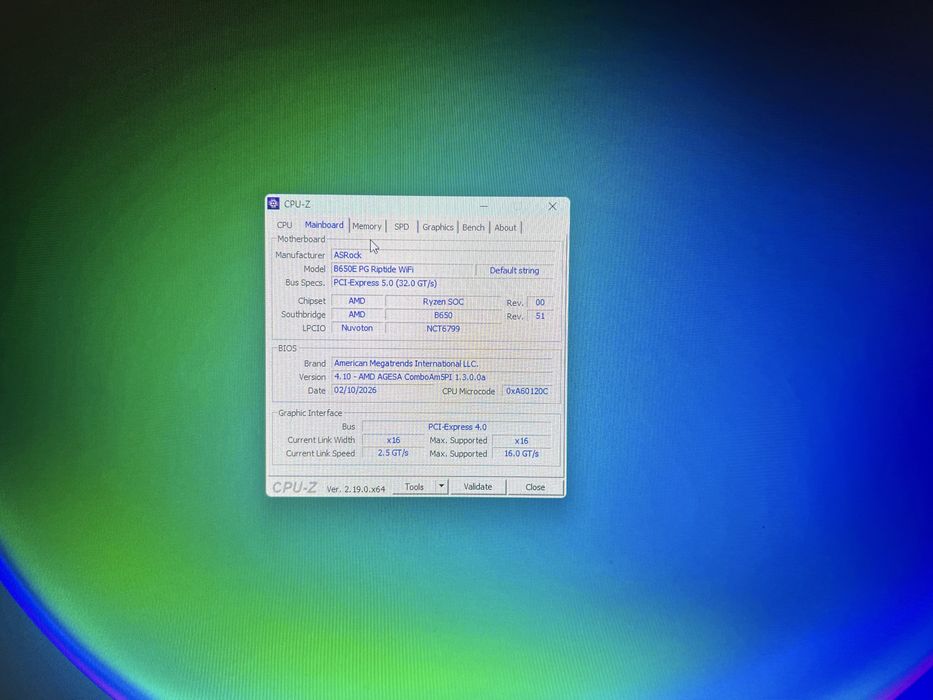Viewport: 933px width, 700px height.
Task: Click the Current Link Speed 2.5 GT/s value
Action: tap(393, 453)
